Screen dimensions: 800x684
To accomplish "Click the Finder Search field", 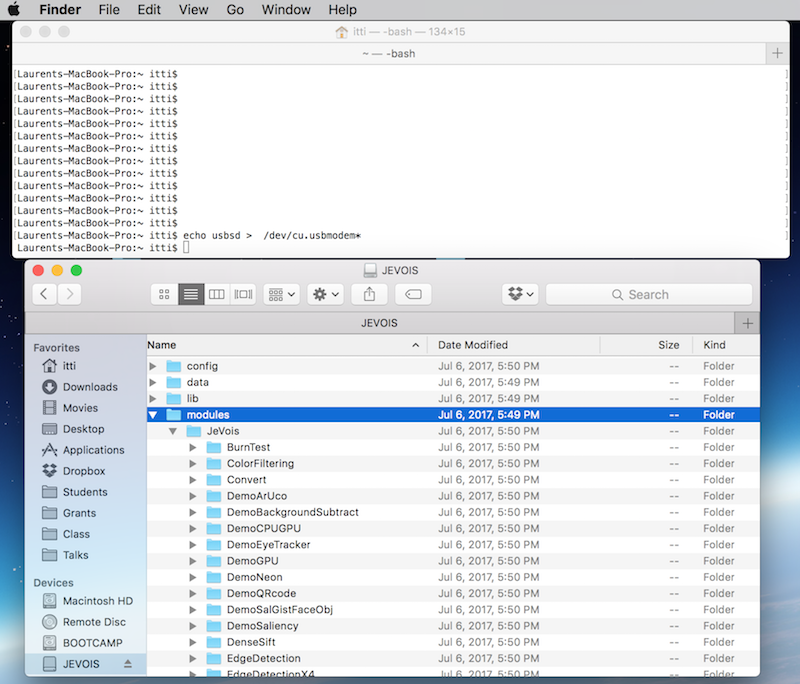I will pos(649,294).
